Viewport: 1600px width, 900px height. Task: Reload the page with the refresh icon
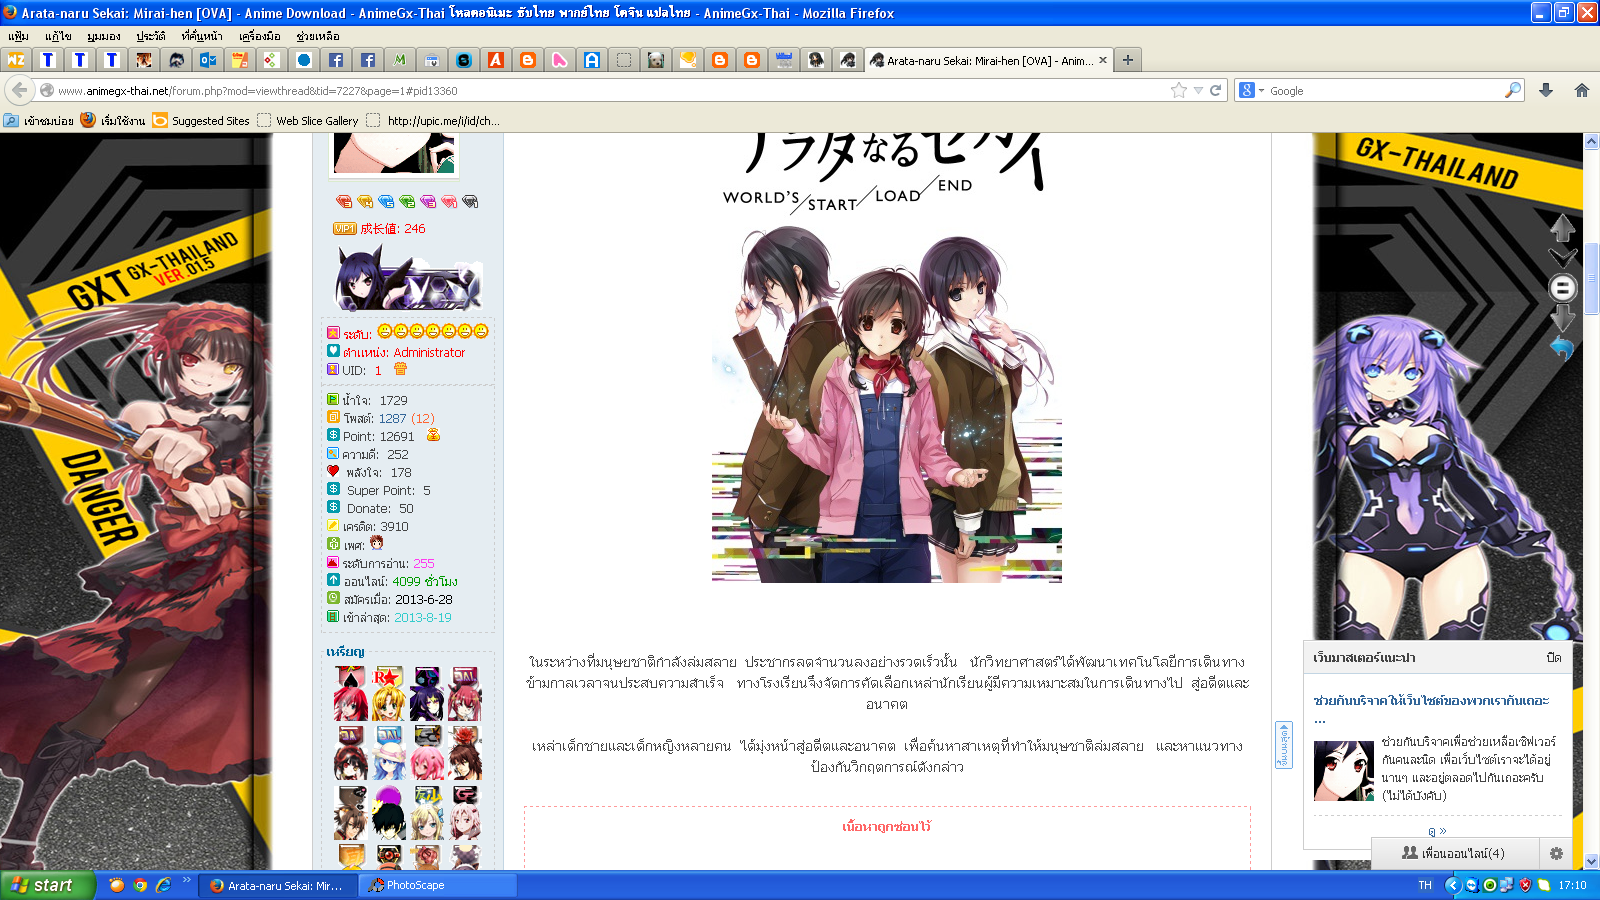pyautogui.click(x=1216, y=90)
